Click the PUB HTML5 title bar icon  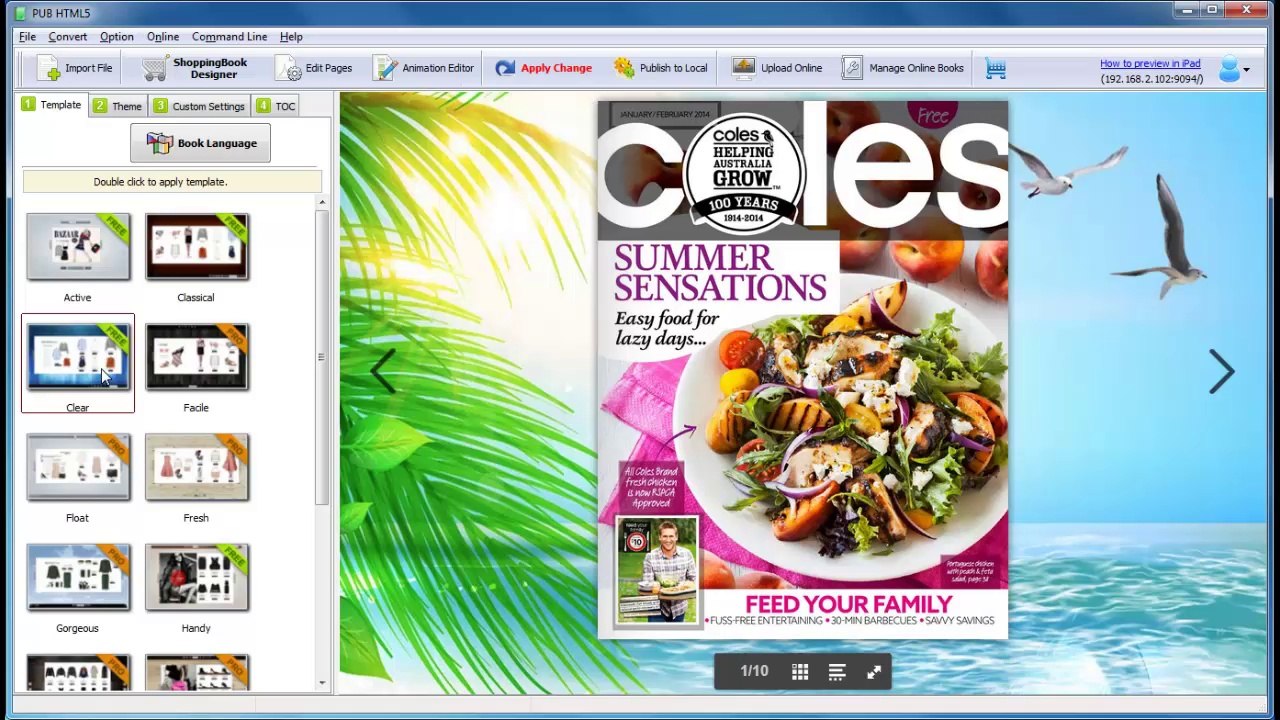tap(20, 13)
